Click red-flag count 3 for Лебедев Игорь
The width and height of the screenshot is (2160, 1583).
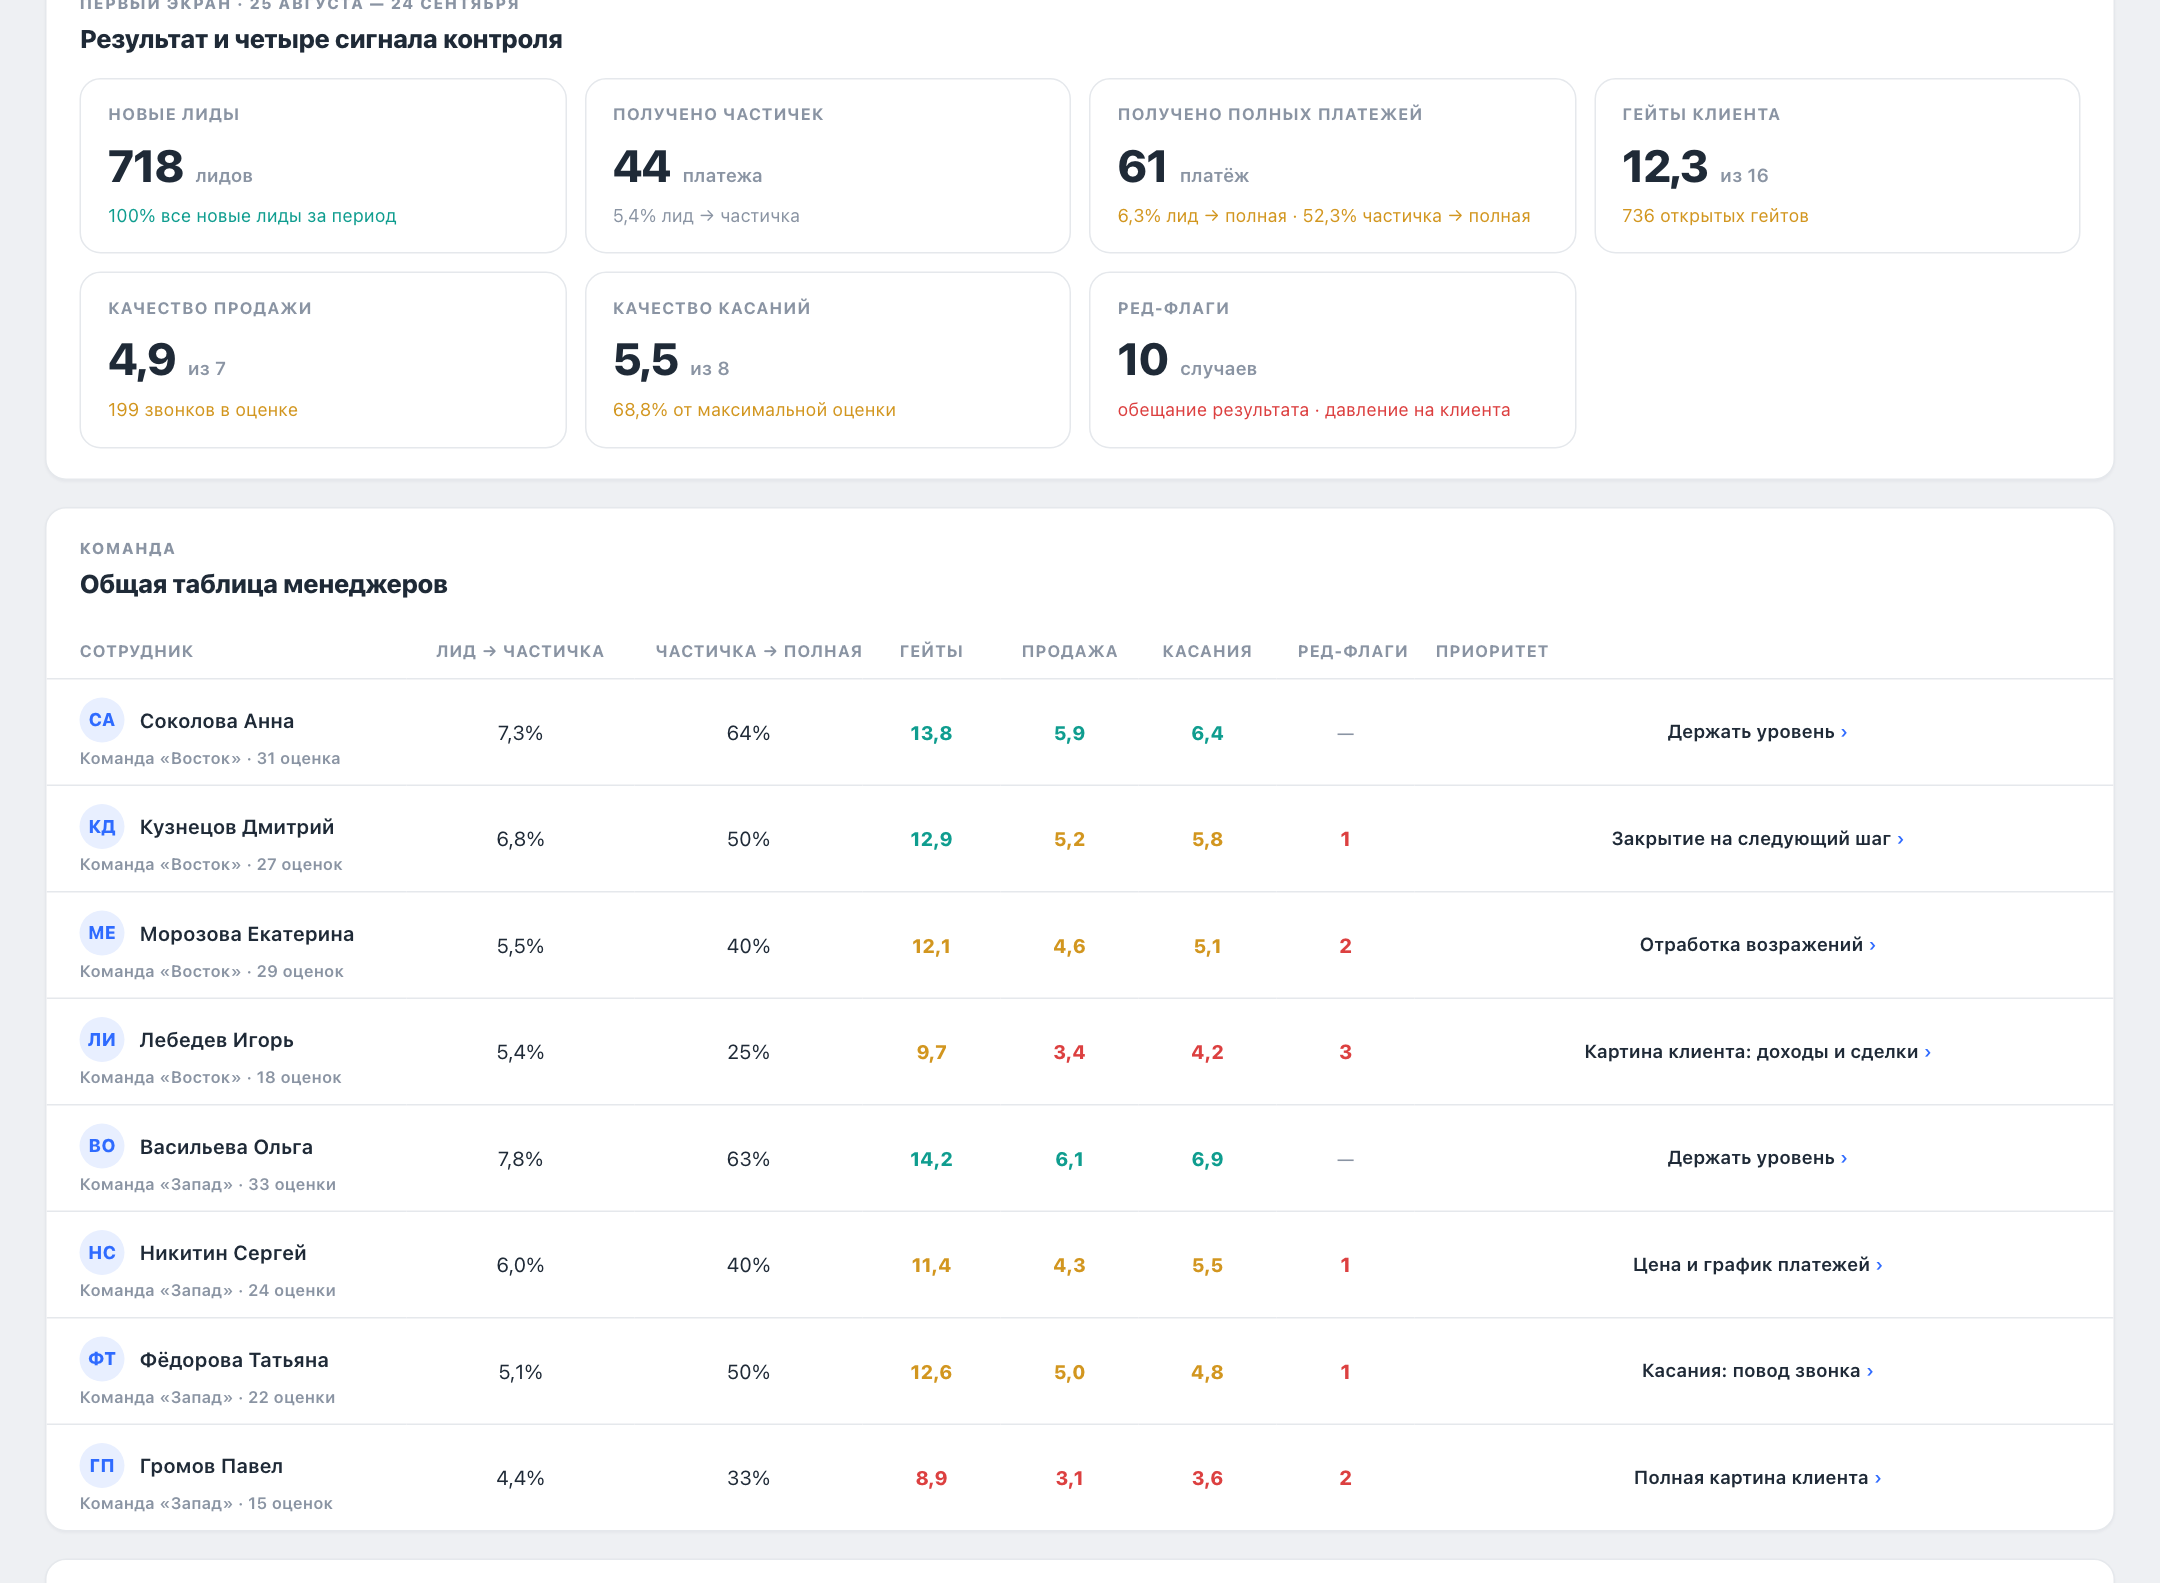(x=1345, y=1052)
